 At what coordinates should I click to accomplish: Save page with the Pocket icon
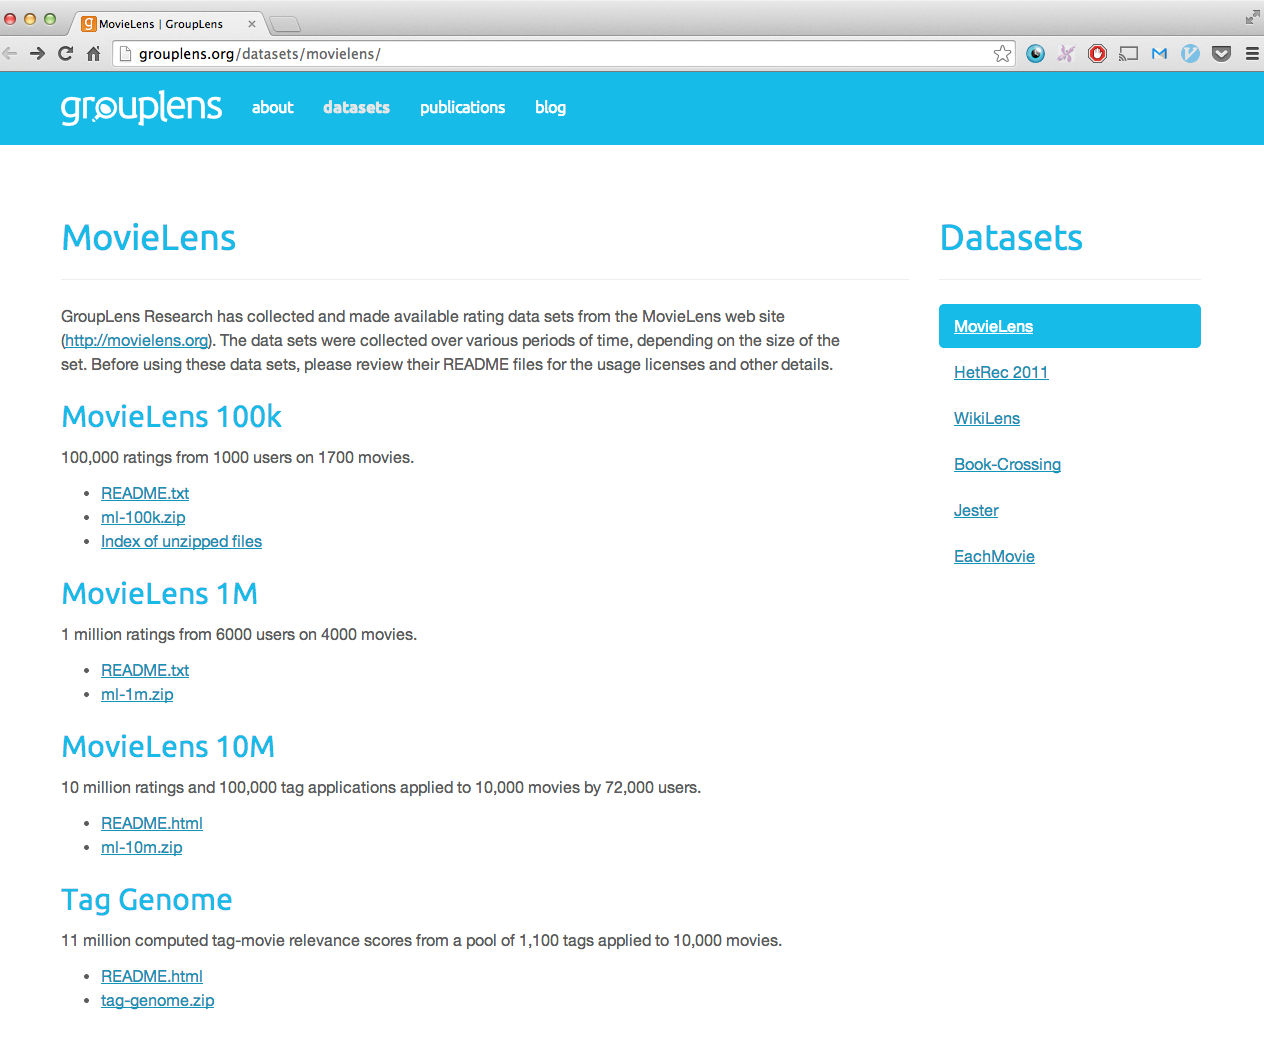1221,54
